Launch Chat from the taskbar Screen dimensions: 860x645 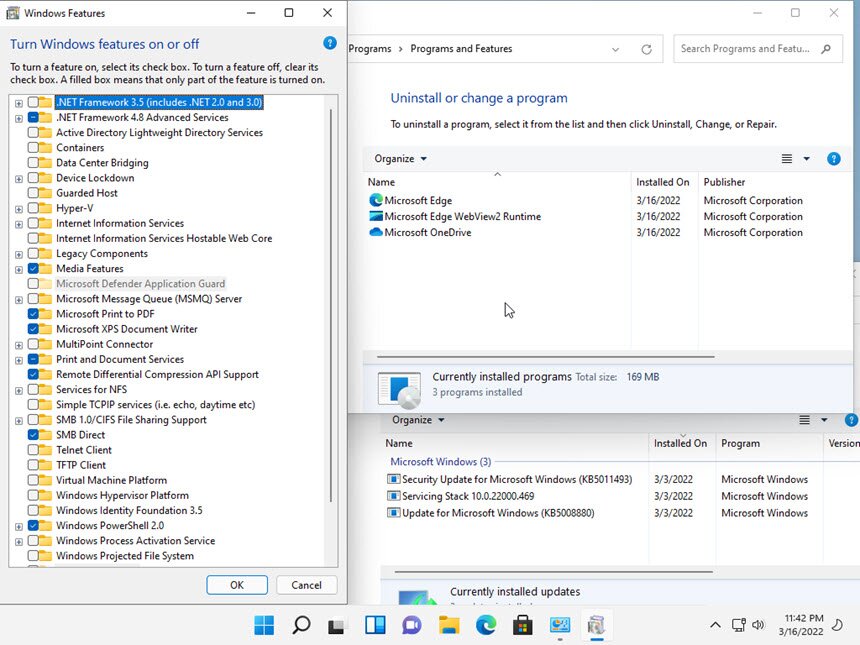(x=411, y=625)
